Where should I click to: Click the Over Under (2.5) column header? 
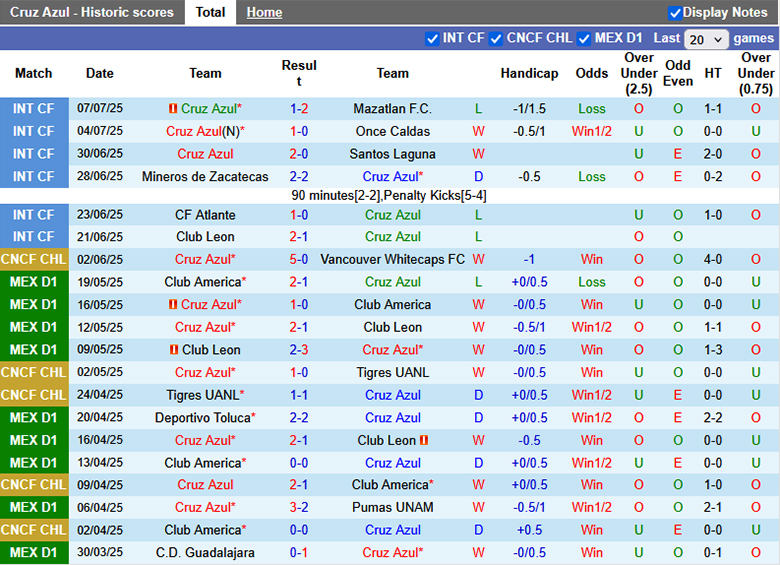click(x=639, y=73)
